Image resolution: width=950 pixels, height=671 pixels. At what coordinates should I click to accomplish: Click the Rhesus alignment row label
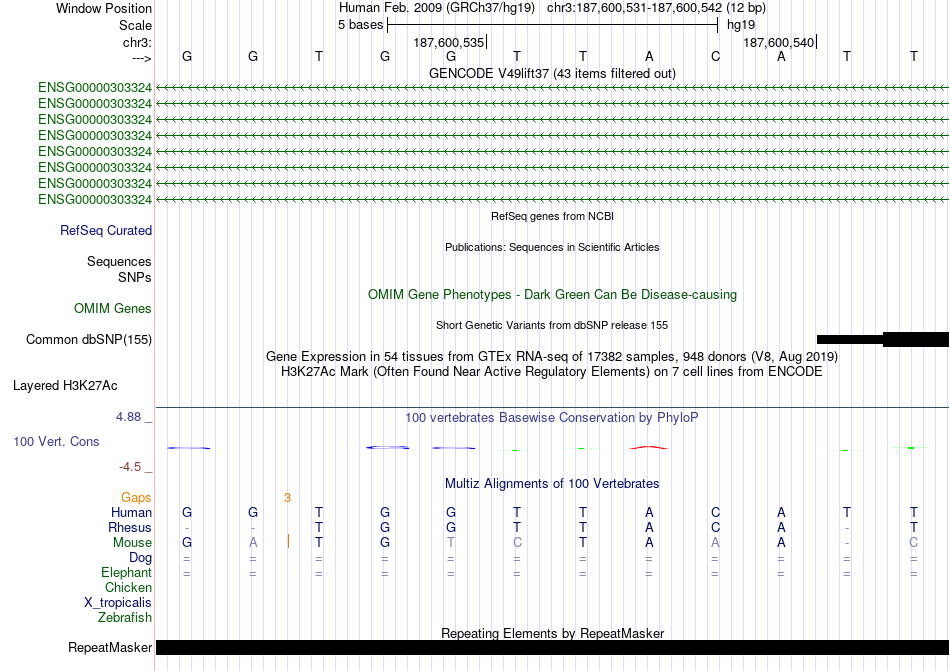[x=130, y=527]
